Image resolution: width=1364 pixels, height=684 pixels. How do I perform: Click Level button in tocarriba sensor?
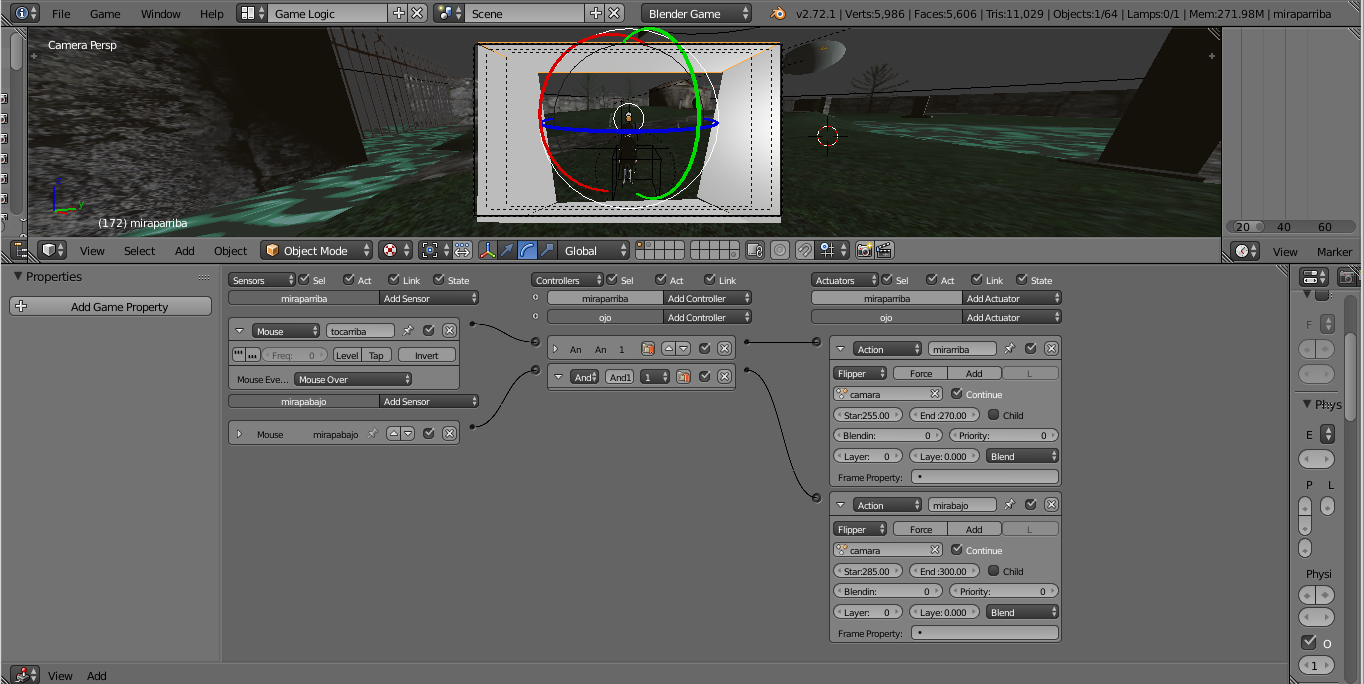(347, 355)
